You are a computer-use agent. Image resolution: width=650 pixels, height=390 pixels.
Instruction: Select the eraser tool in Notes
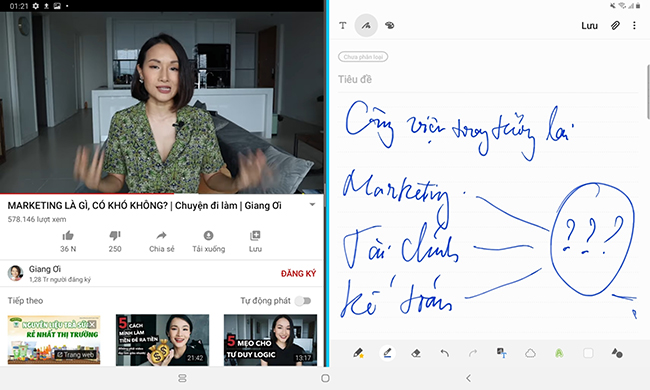click(x=416, y=353)
